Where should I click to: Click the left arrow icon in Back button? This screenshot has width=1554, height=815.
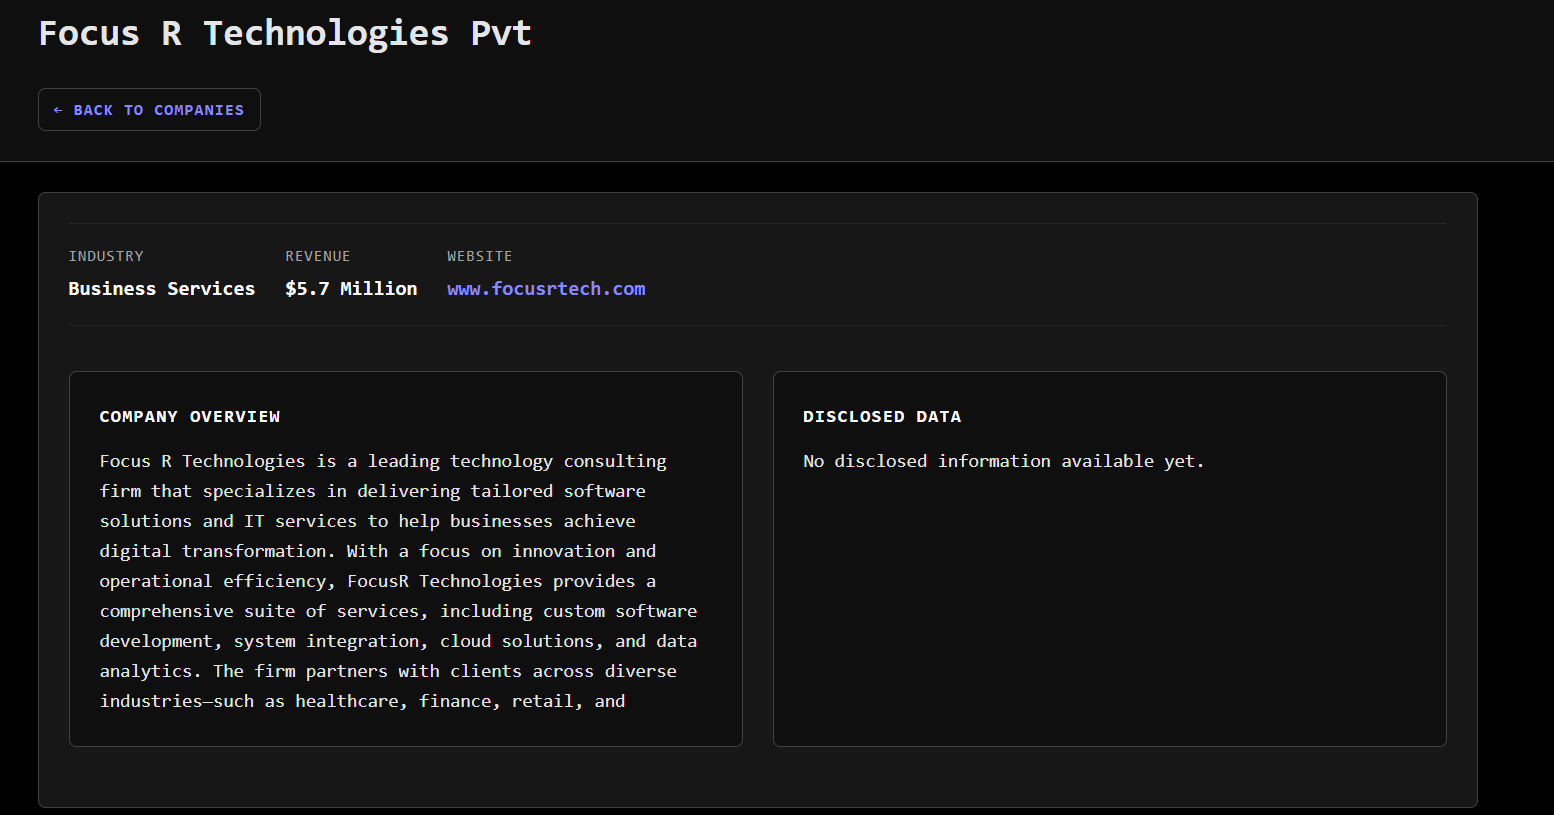pos(58,110)
